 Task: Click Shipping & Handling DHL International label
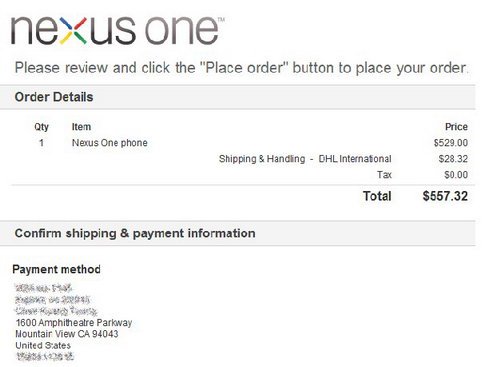pos(305,159)
